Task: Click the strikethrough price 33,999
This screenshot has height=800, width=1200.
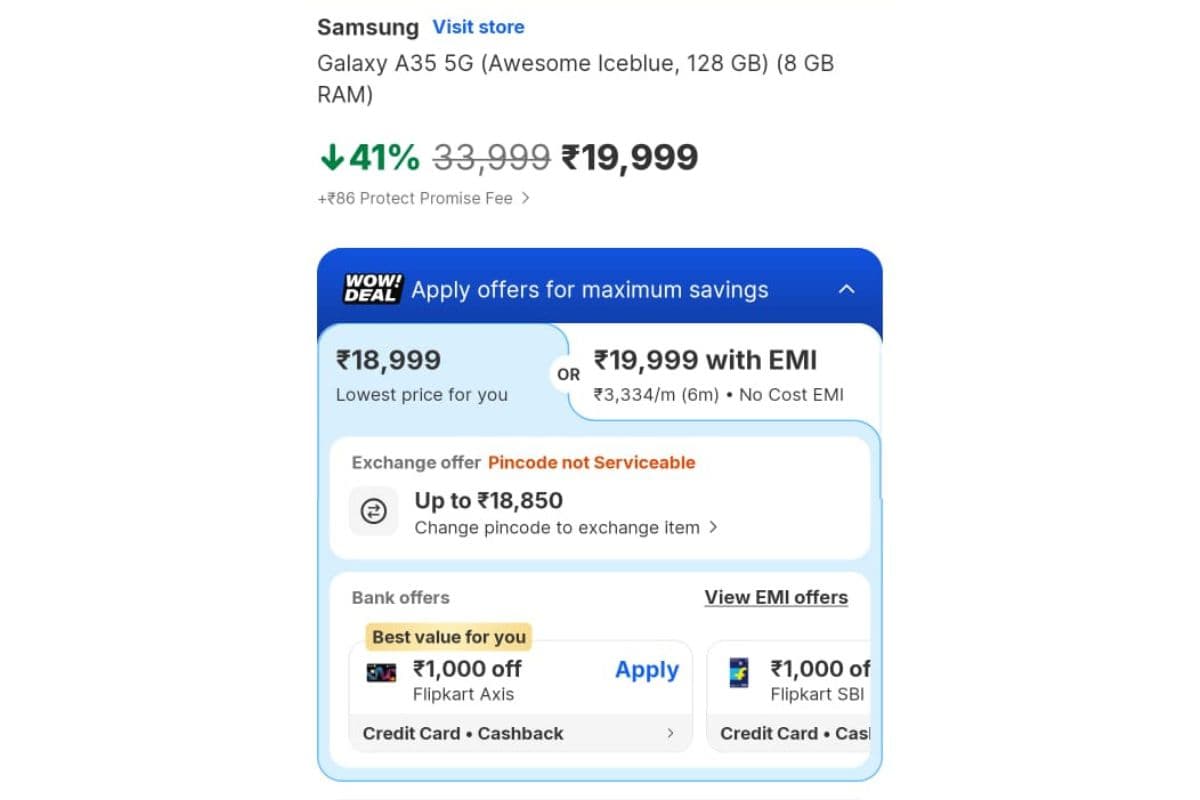Action: click(492, 157)
